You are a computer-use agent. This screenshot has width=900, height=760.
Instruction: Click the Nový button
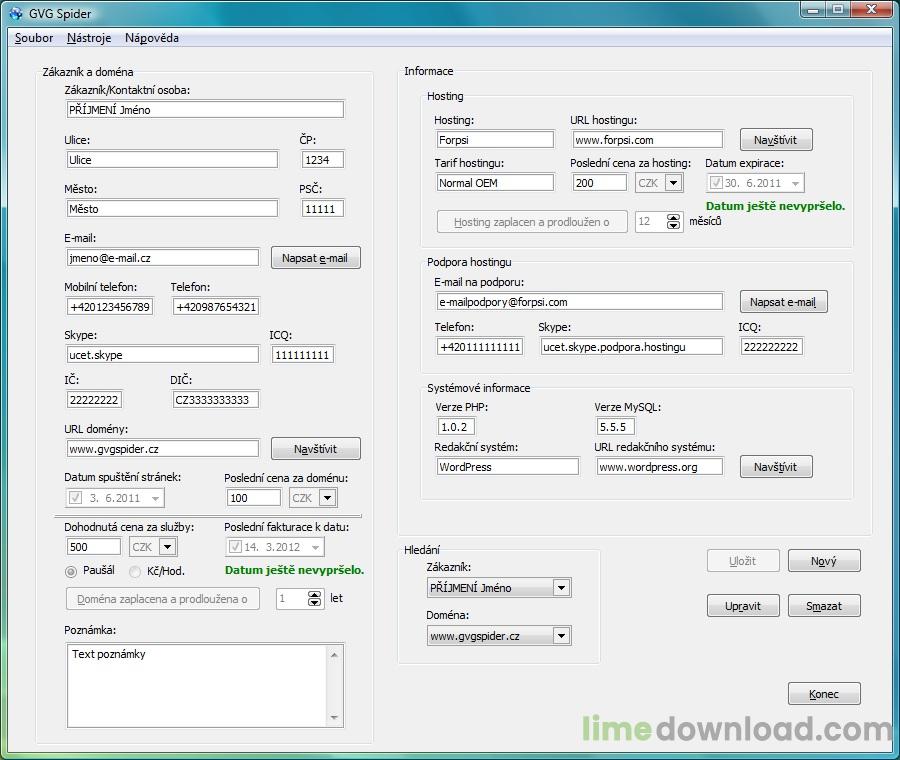tap(823, 562)
